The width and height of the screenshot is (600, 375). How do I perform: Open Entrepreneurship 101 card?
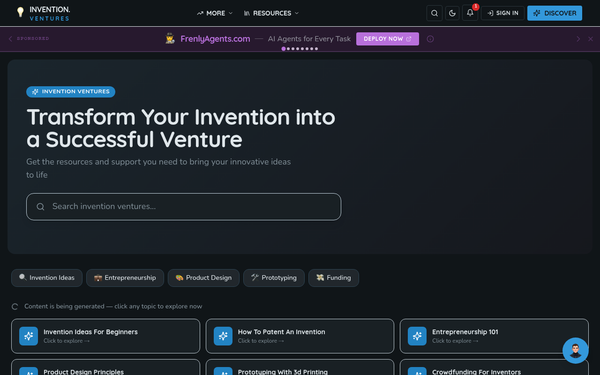click(x=494, y=336)
